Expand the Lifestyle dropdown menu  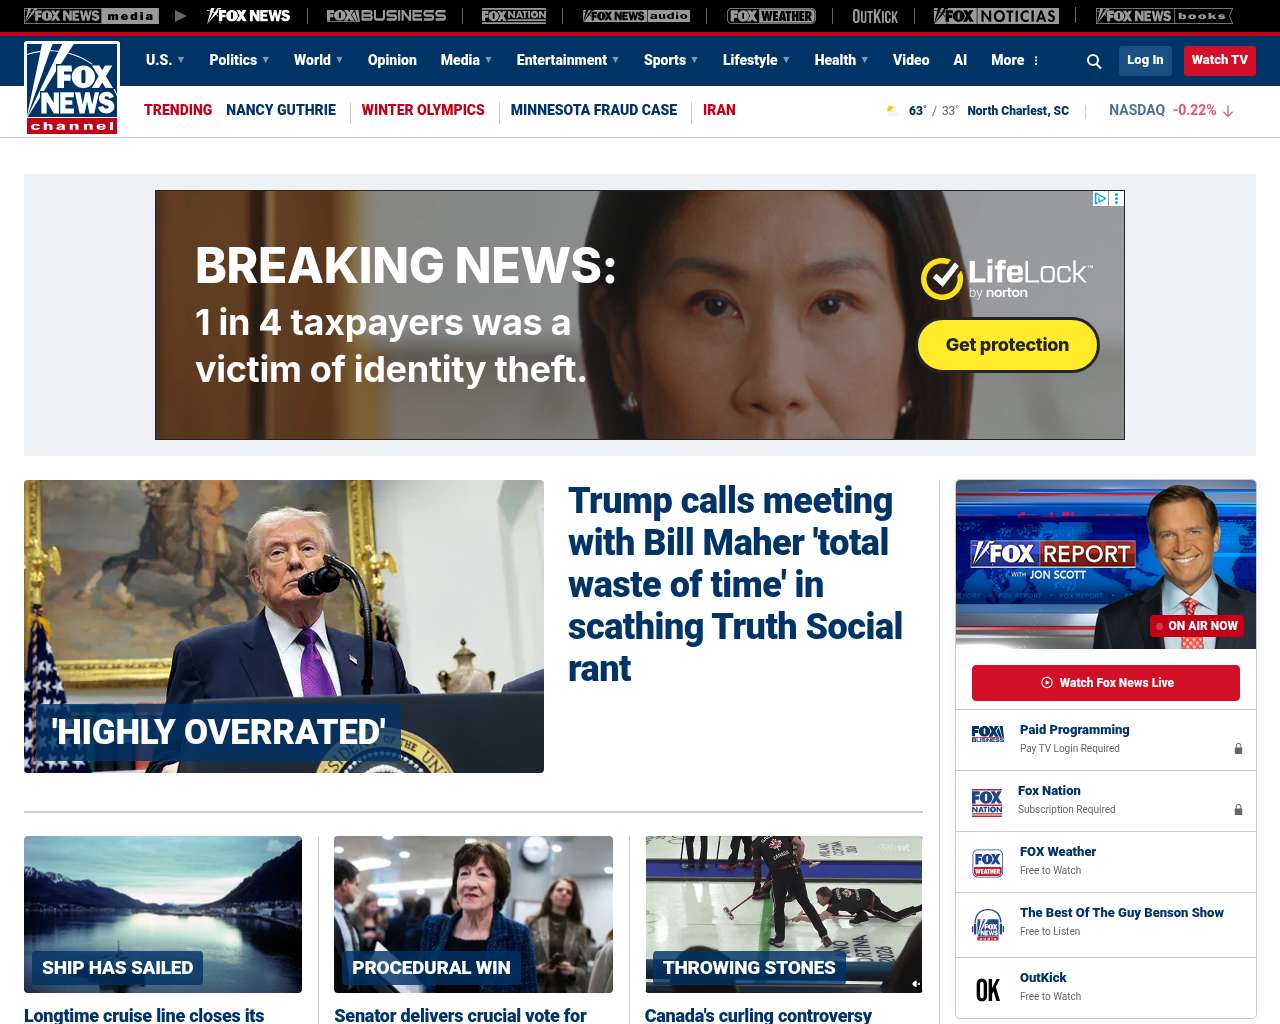756,60
